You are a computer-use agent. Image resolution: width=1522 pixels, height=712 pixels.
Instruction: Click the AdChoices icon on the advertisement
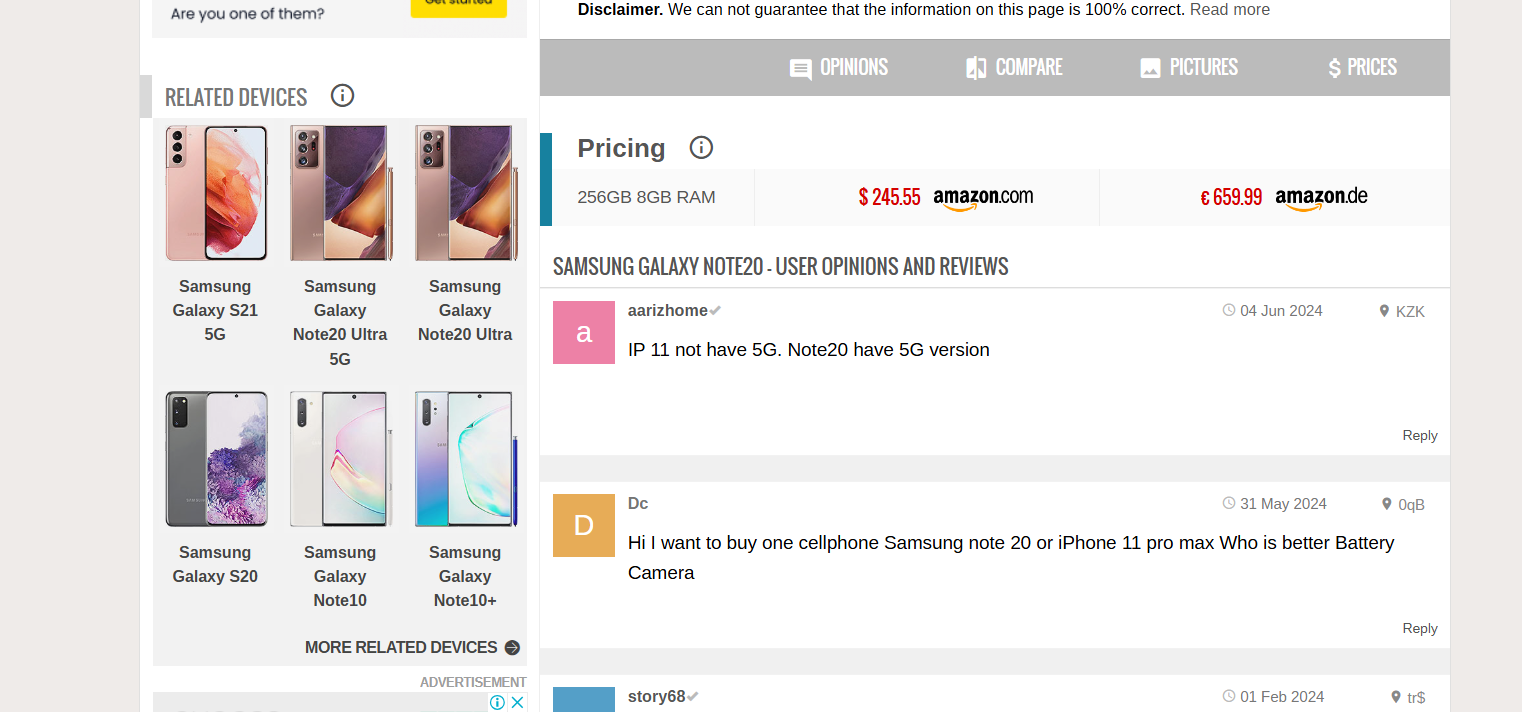point(498,702)
